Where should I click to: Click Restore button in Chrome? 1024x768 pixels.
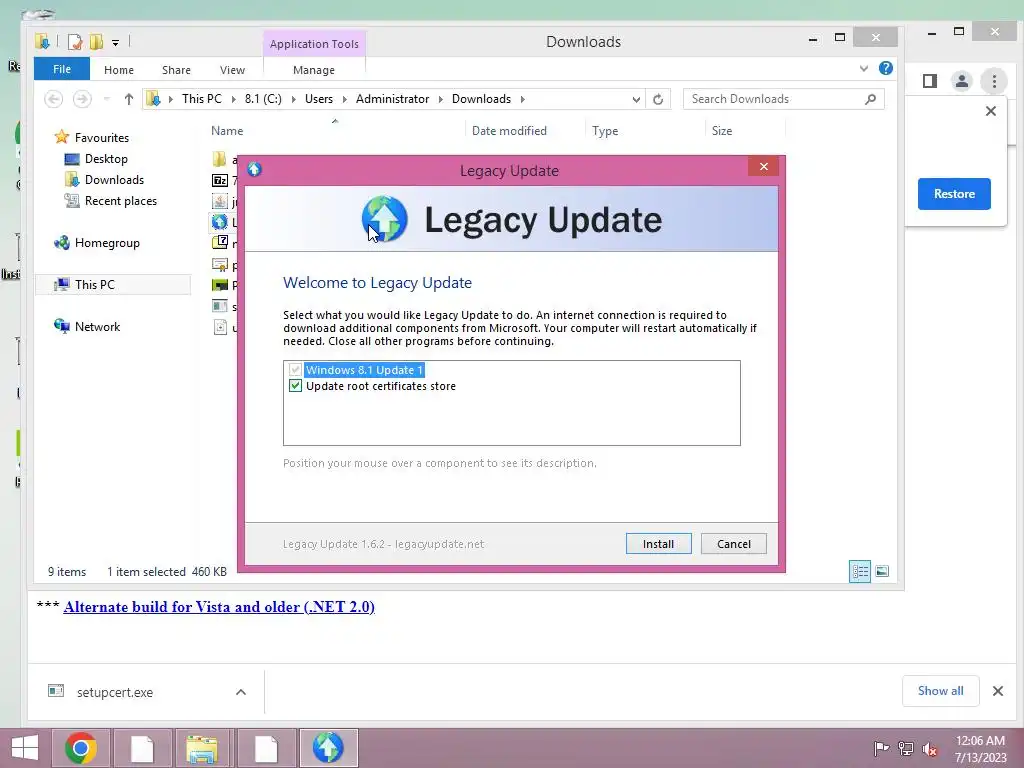point(954,194)
